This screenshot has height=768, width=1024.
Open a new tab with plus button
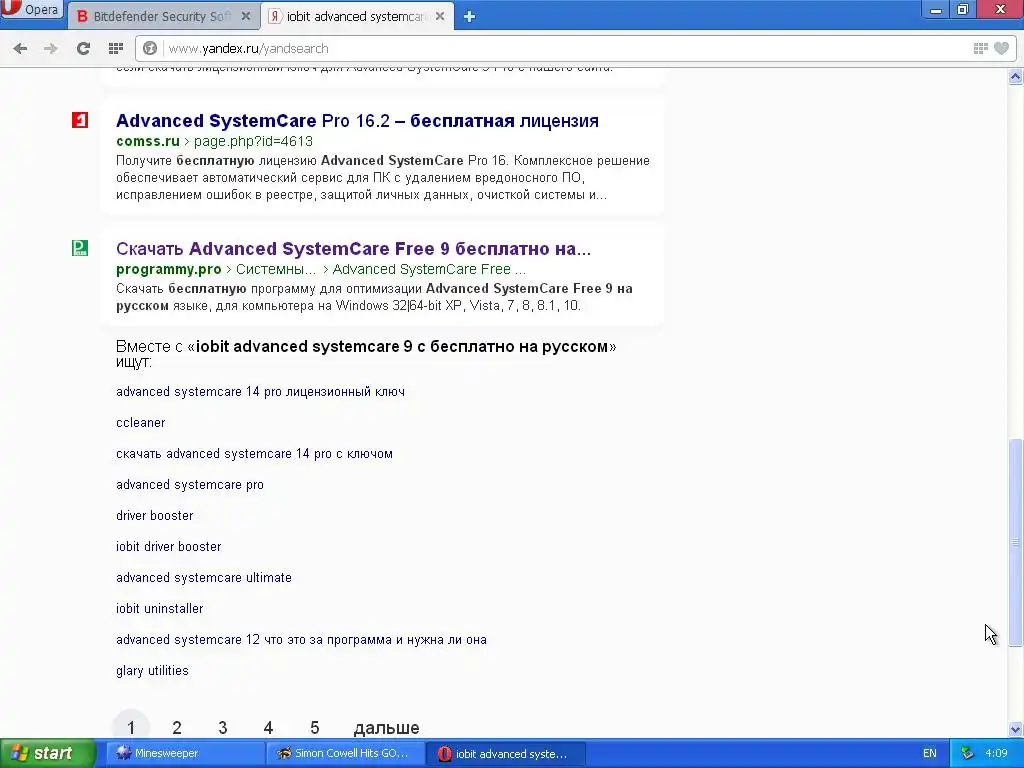click(x=469, y=17)
